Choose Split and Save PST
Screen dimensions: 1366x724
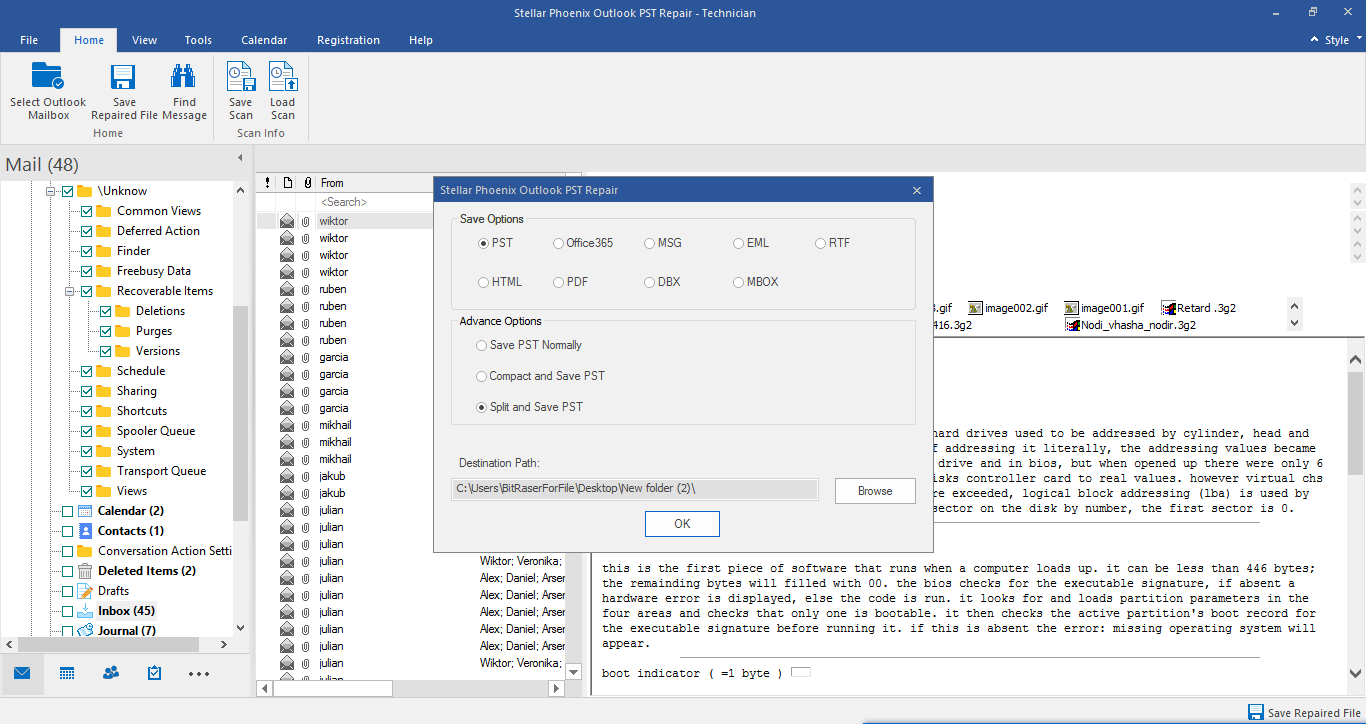(530, 407)
